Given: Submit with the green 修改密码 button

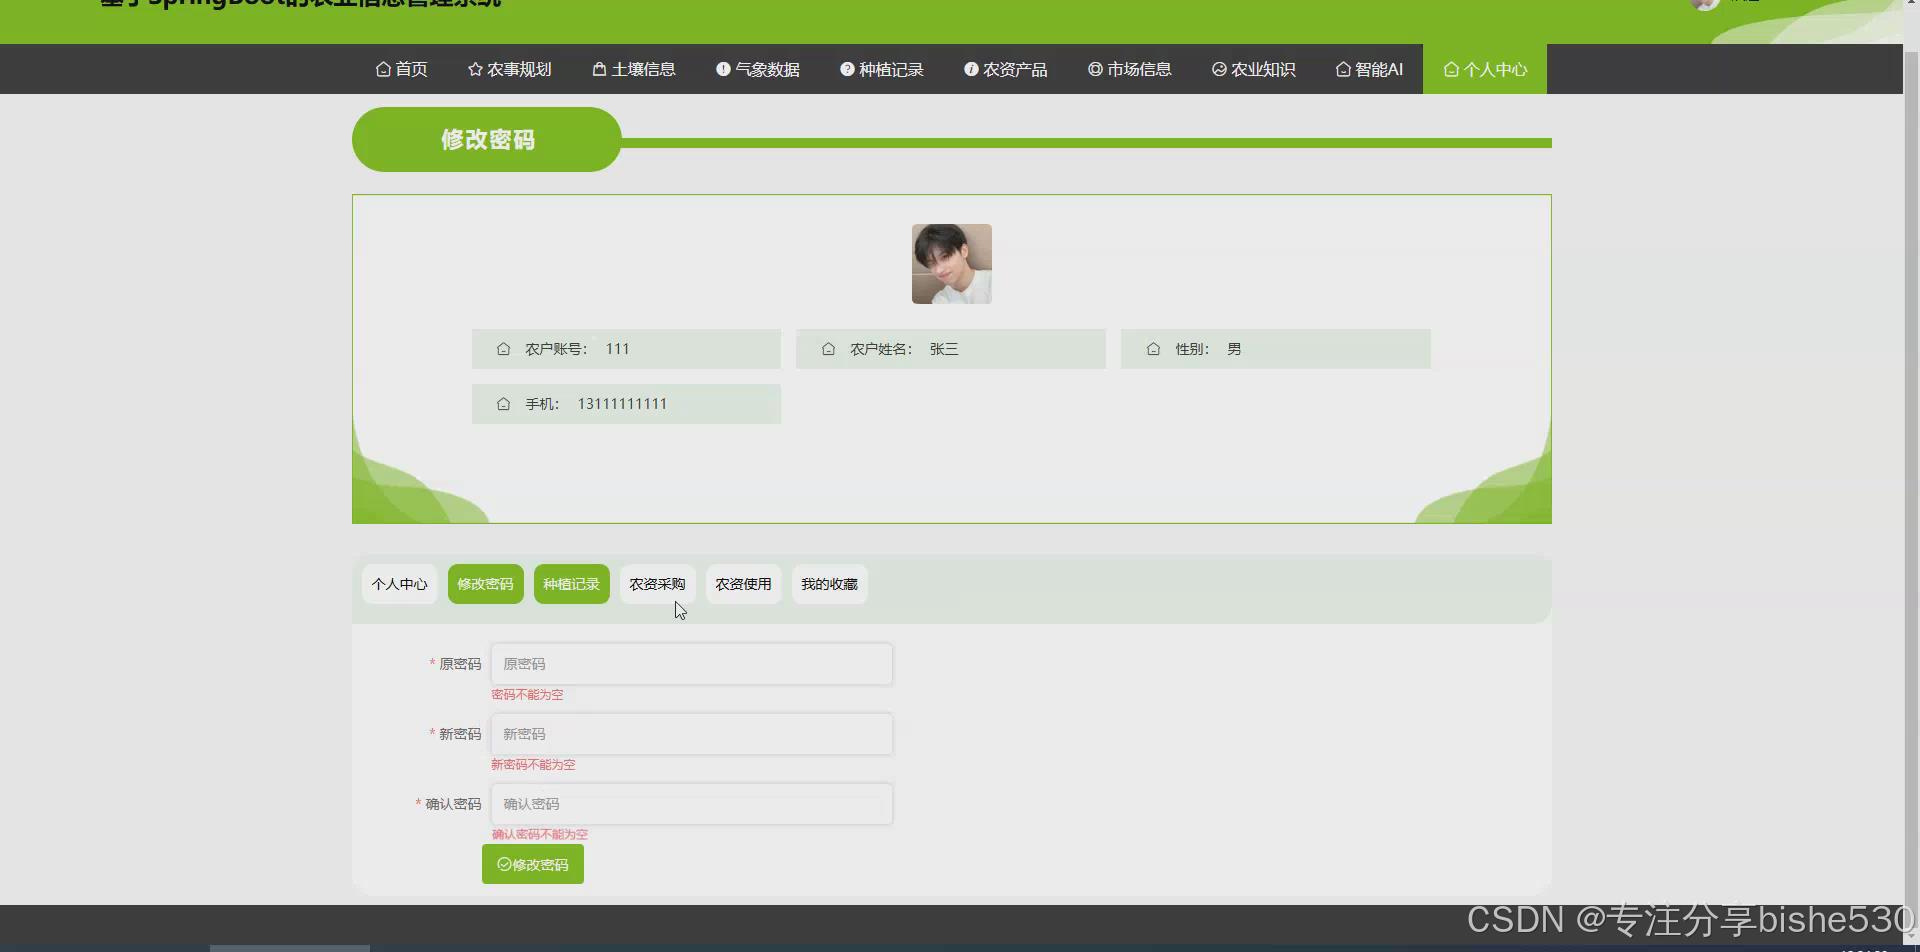Looking at the screenshot, I should coord(533,864).
